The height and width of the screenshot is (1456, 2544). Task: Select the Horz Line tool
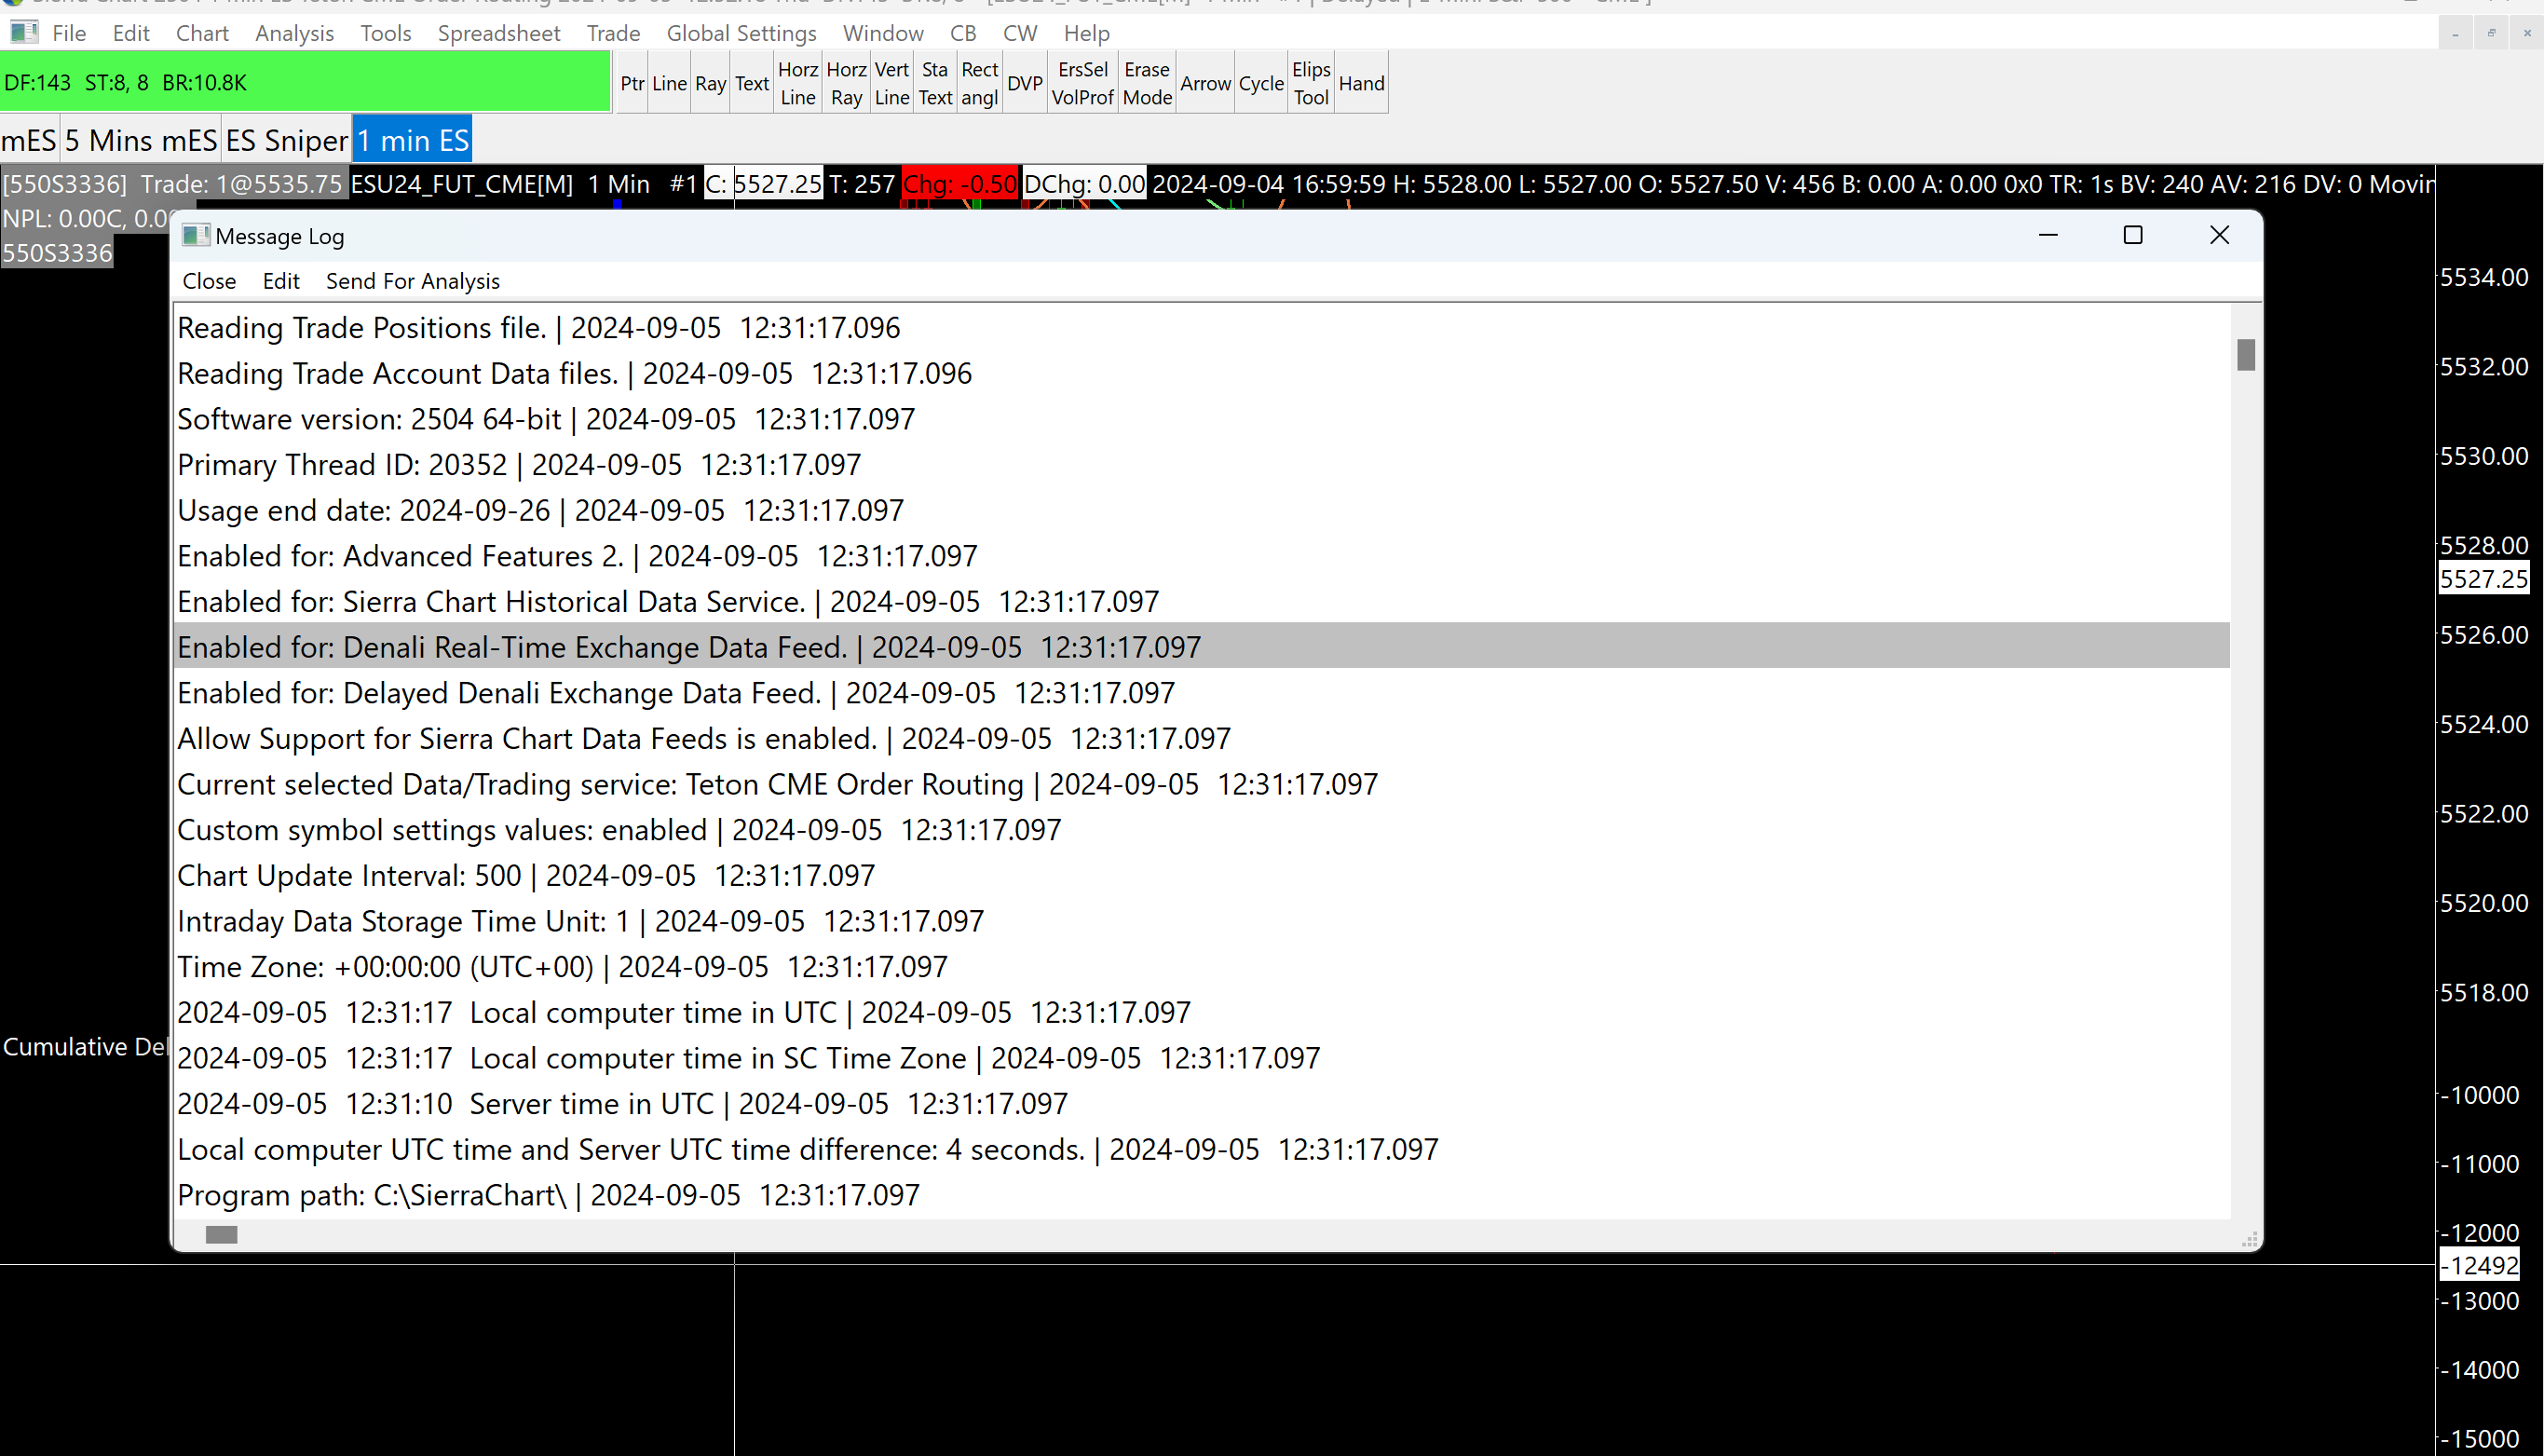point(798,83)
